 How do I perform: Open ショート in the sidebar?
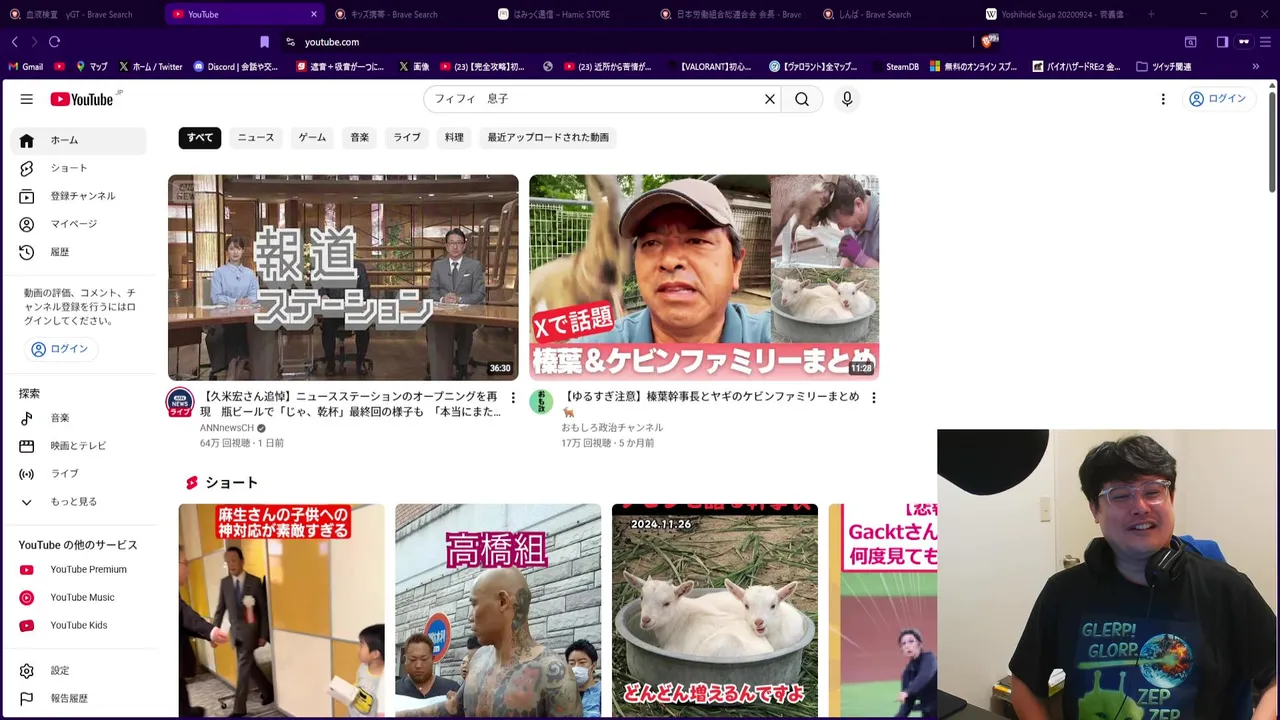point(79,168)
